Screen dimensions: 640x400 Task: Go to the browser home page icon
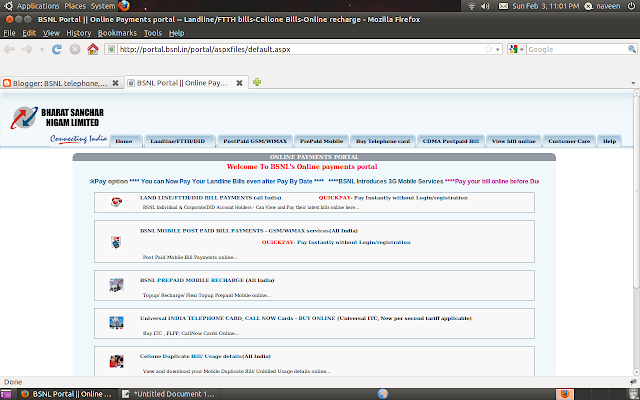click(93, 49)
